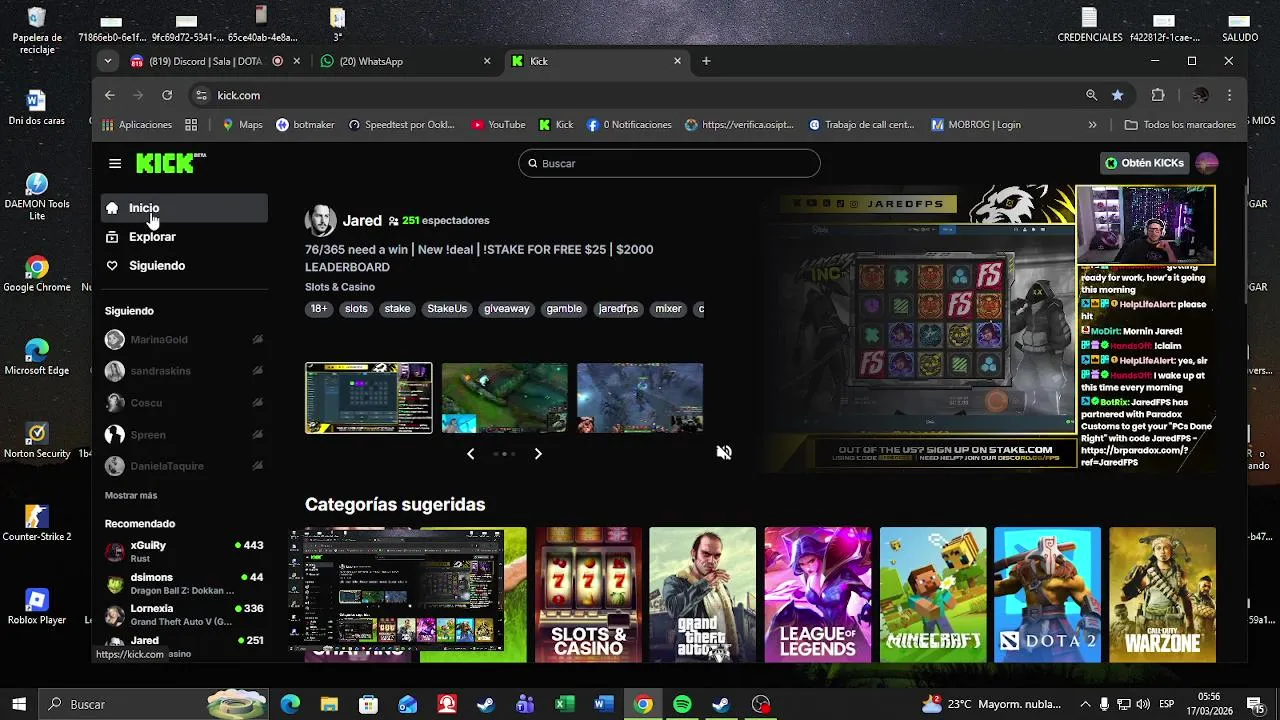1280x720 pixels.
Task: Open sandraskins followed channel
Action: (x=185, y=371)
